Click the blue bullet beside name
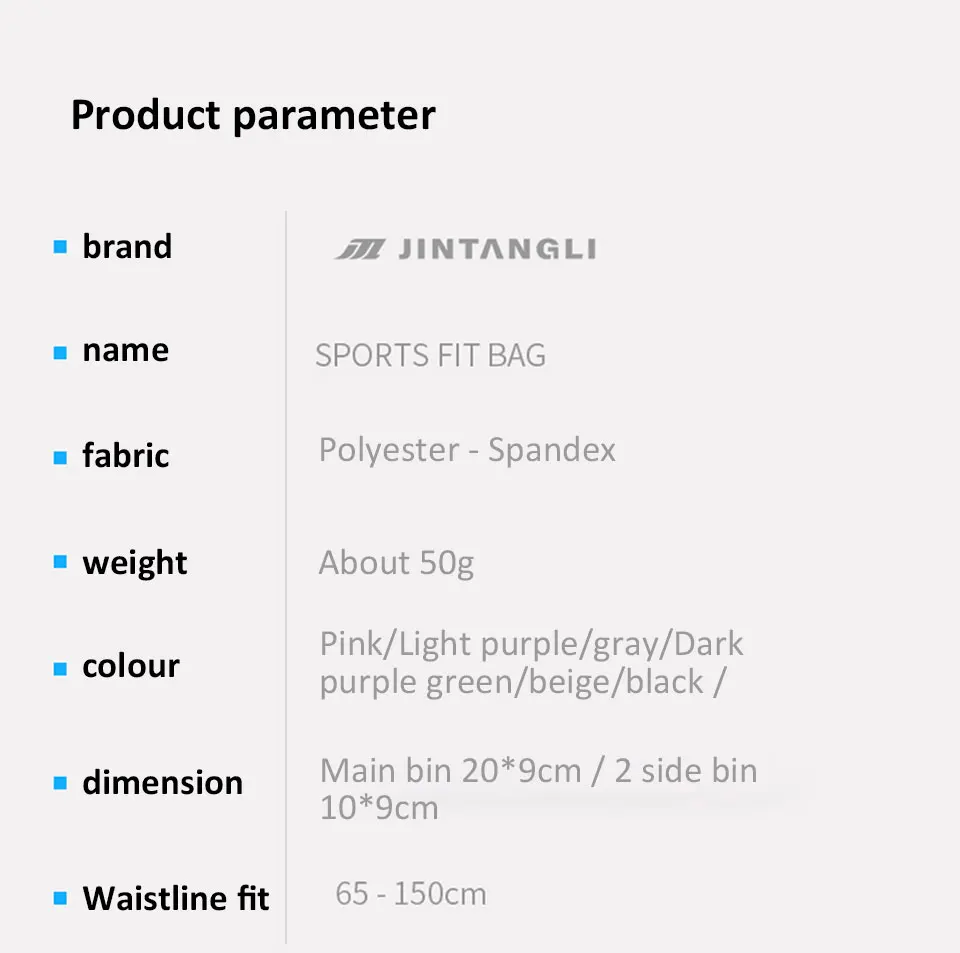The height and width of the screenshot is (953, 960). (60, 353)
